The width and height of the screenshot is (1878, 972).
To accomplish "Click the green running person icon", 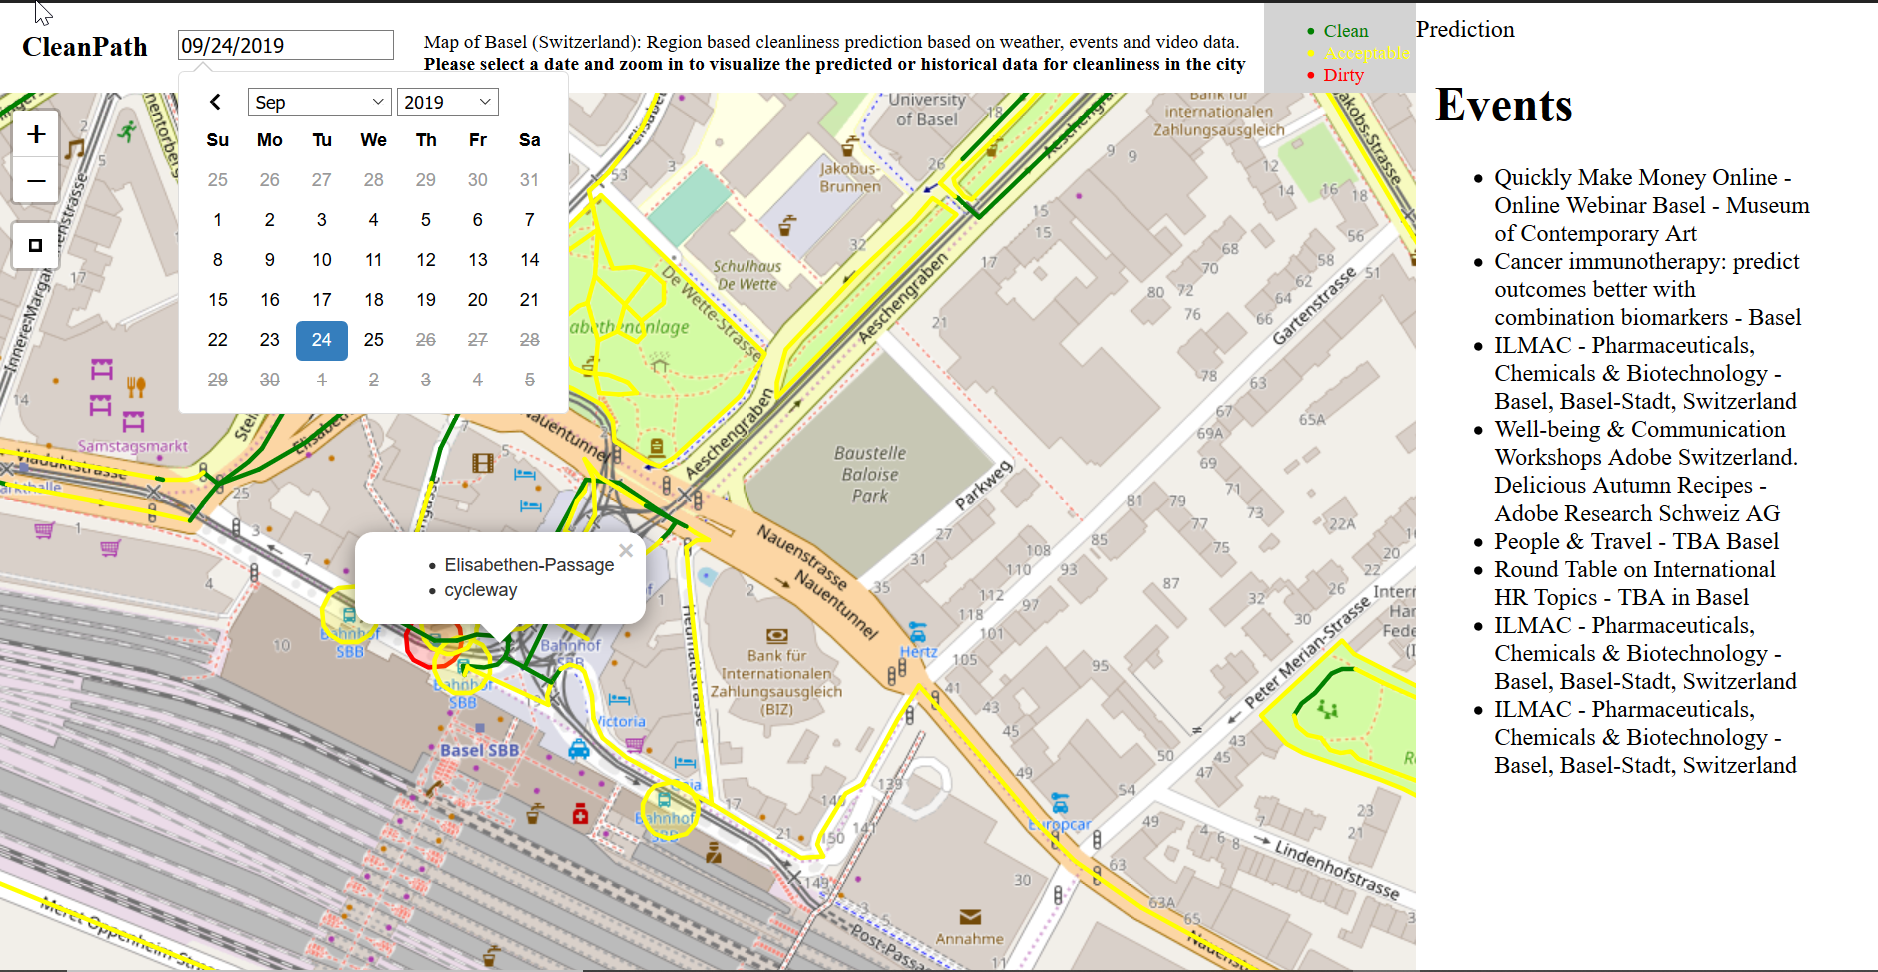I will 127,131.
